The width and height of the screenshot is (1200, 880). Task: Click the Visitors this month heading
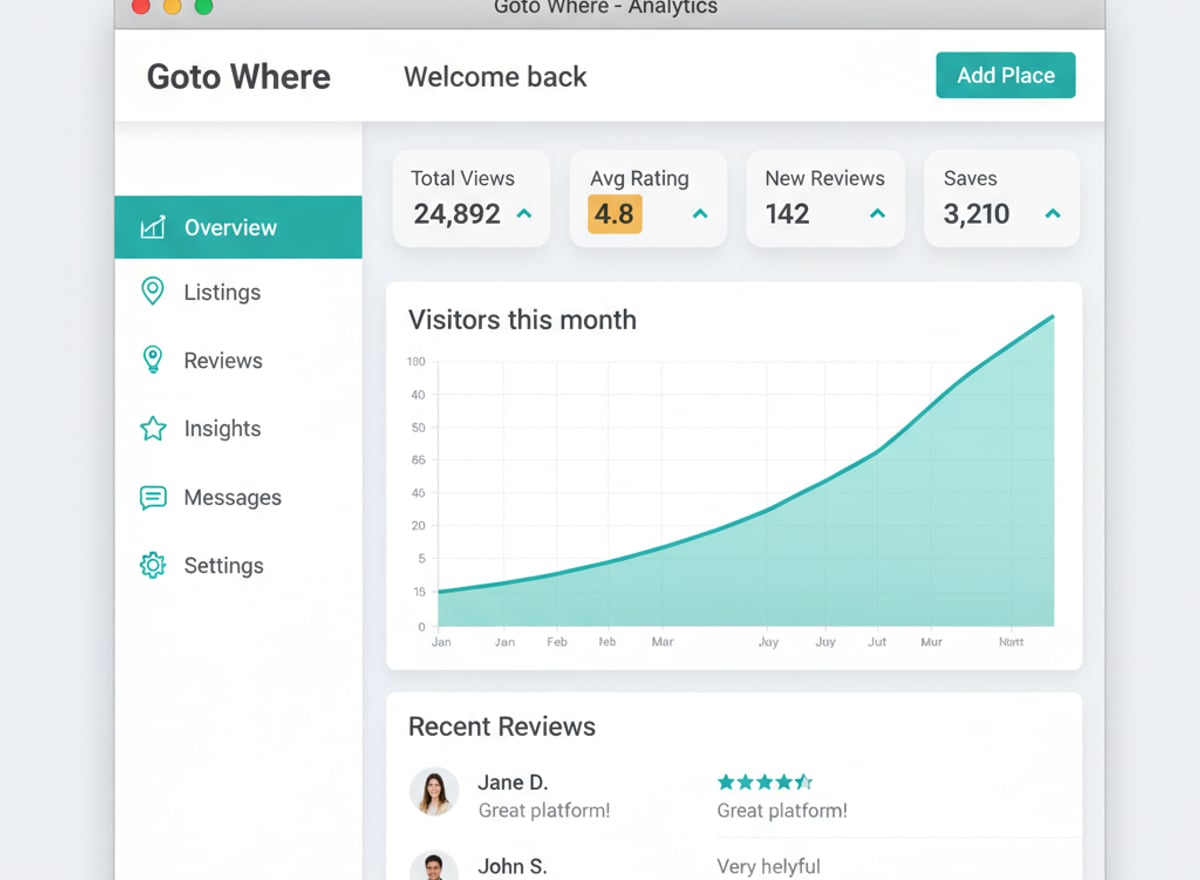click(x=522, y=320)
